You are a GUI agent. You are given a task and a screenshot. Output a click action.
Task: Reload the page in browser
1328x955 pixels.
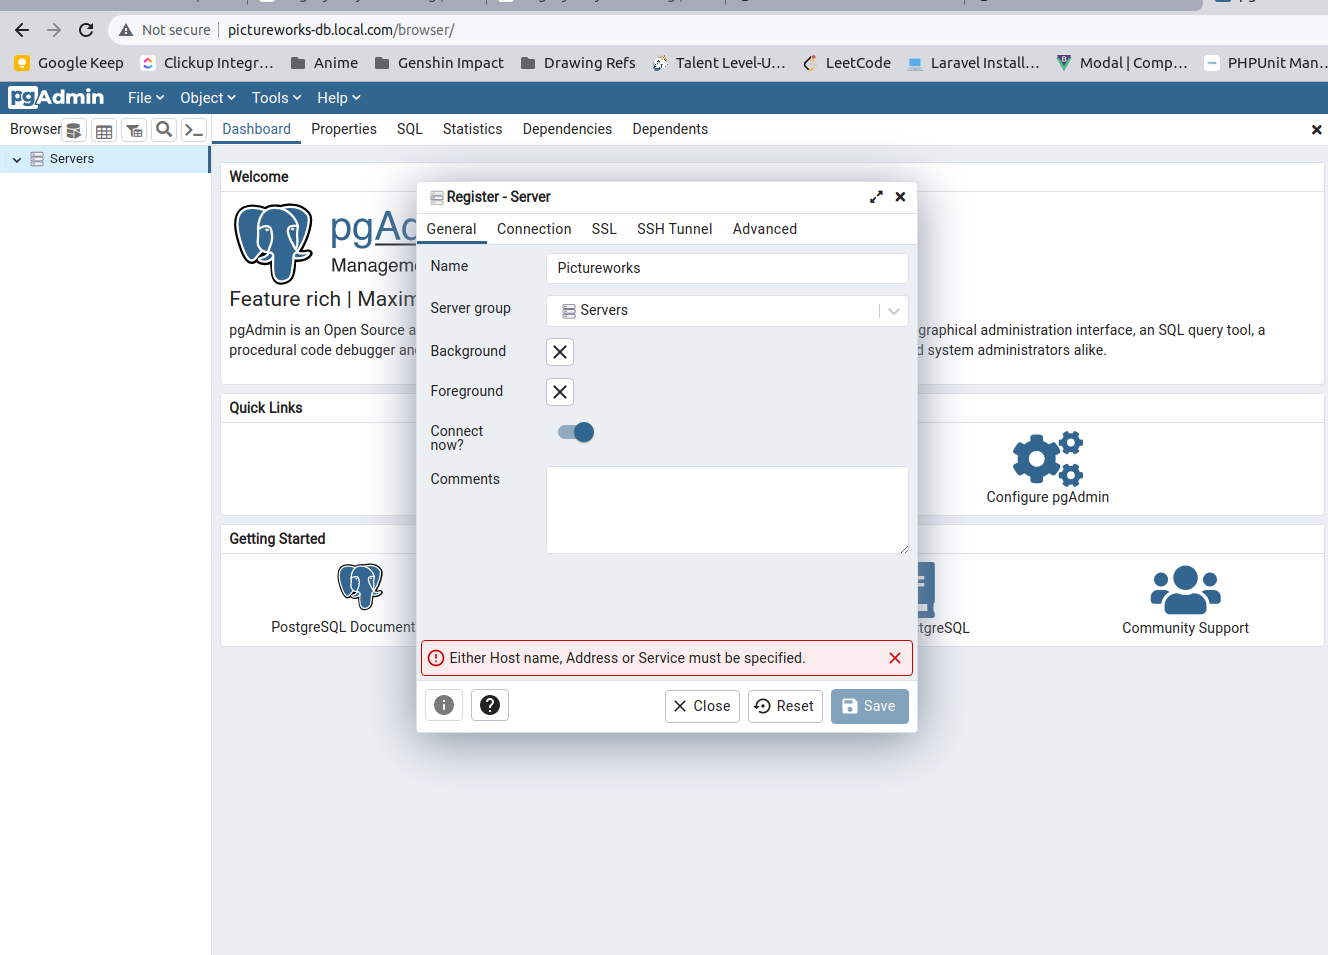click(x=86, y=30)
